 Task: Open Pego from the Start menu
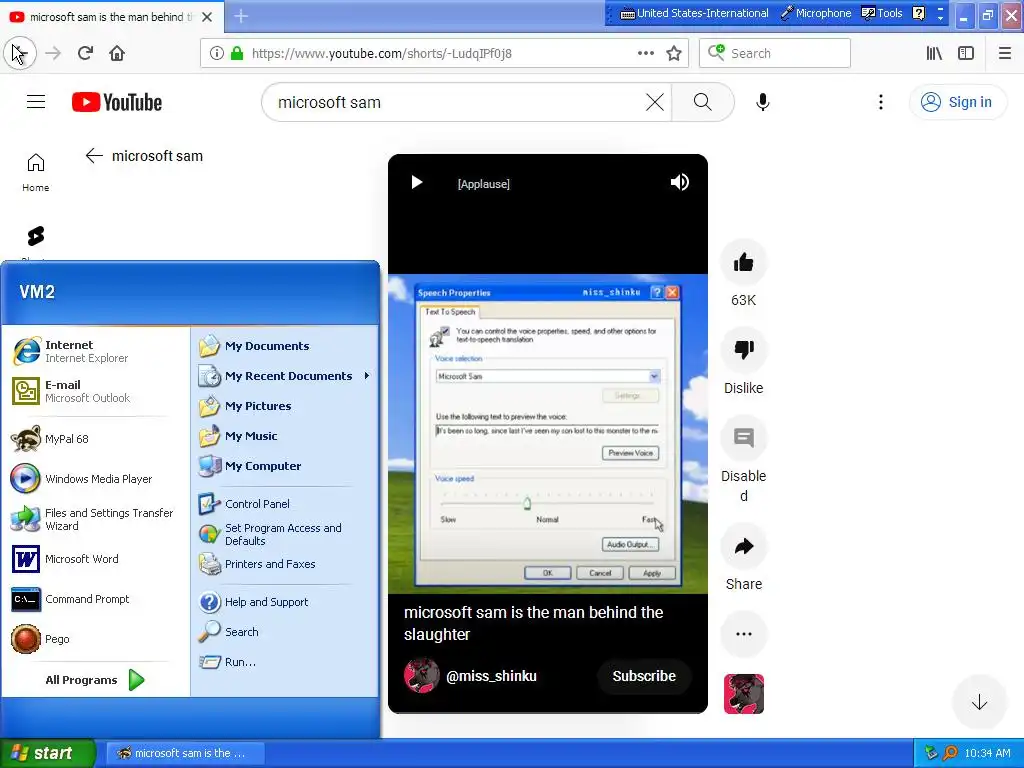(95, 639)
